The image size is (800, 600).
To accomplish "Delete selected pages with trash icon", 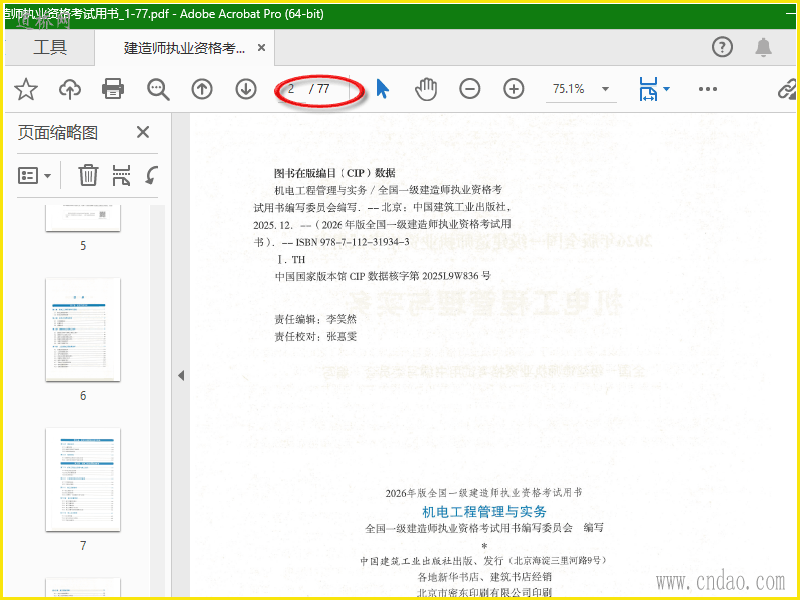I will click(88, 175).
